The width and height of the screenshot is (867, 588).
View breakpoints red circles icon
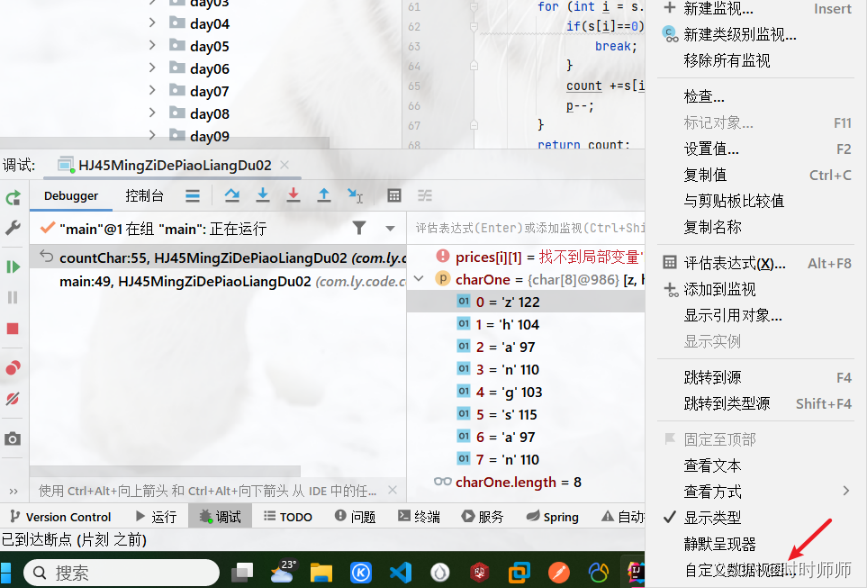(13, 368)
